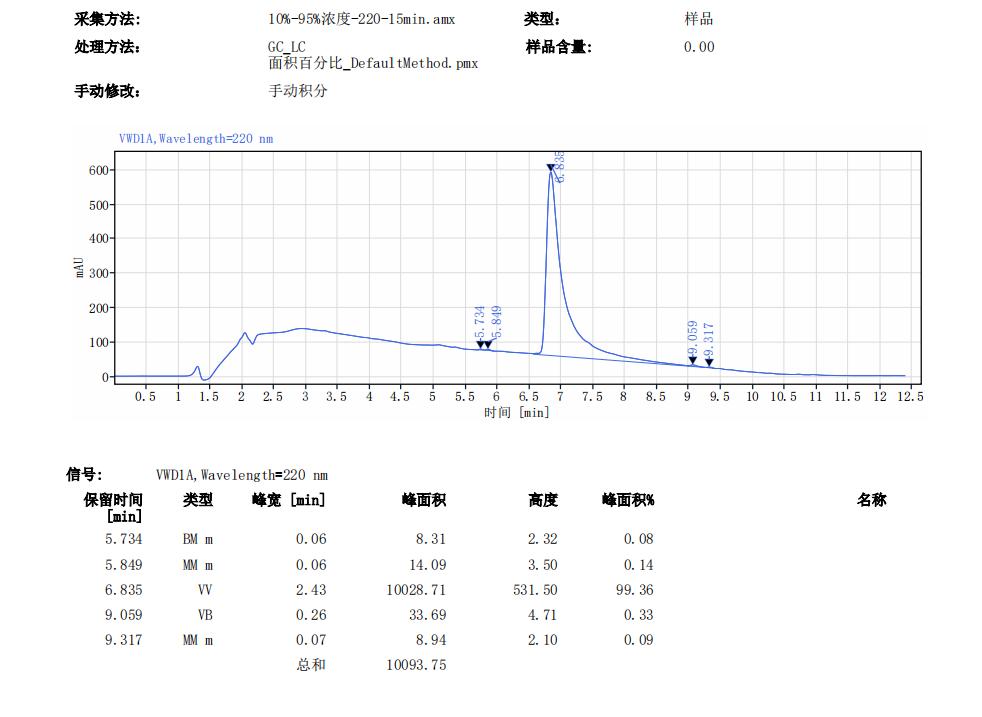Viewport: 982px width, 717px height.
Task: Click the 手动积分 manual modification value
Action: [x=297, y=91]
